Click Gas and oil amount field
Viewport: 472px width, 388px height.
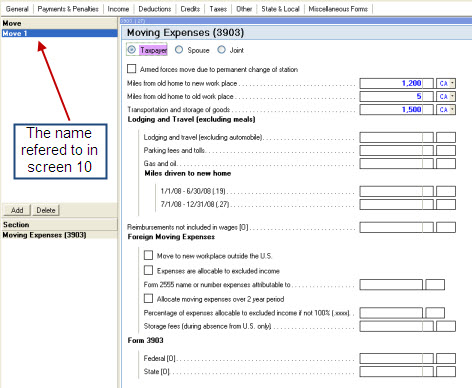[x=397, y=163]
